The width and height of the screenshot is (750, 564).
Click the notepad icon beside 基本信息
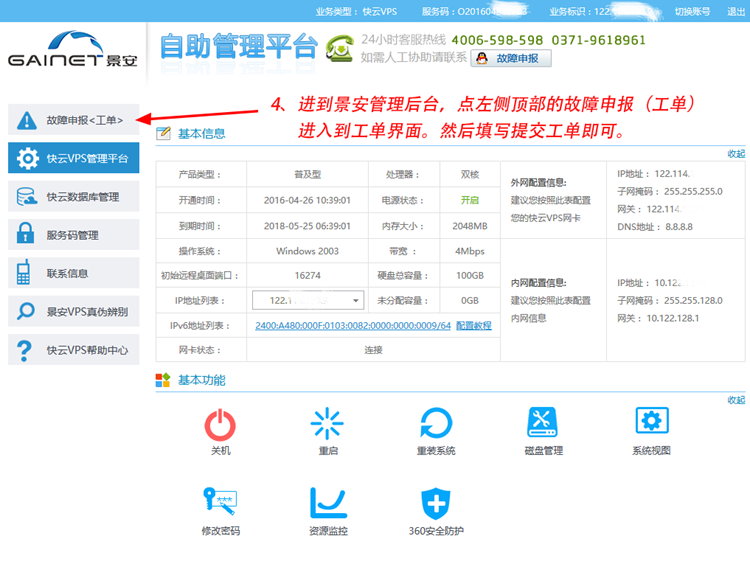tap(163, 133)
